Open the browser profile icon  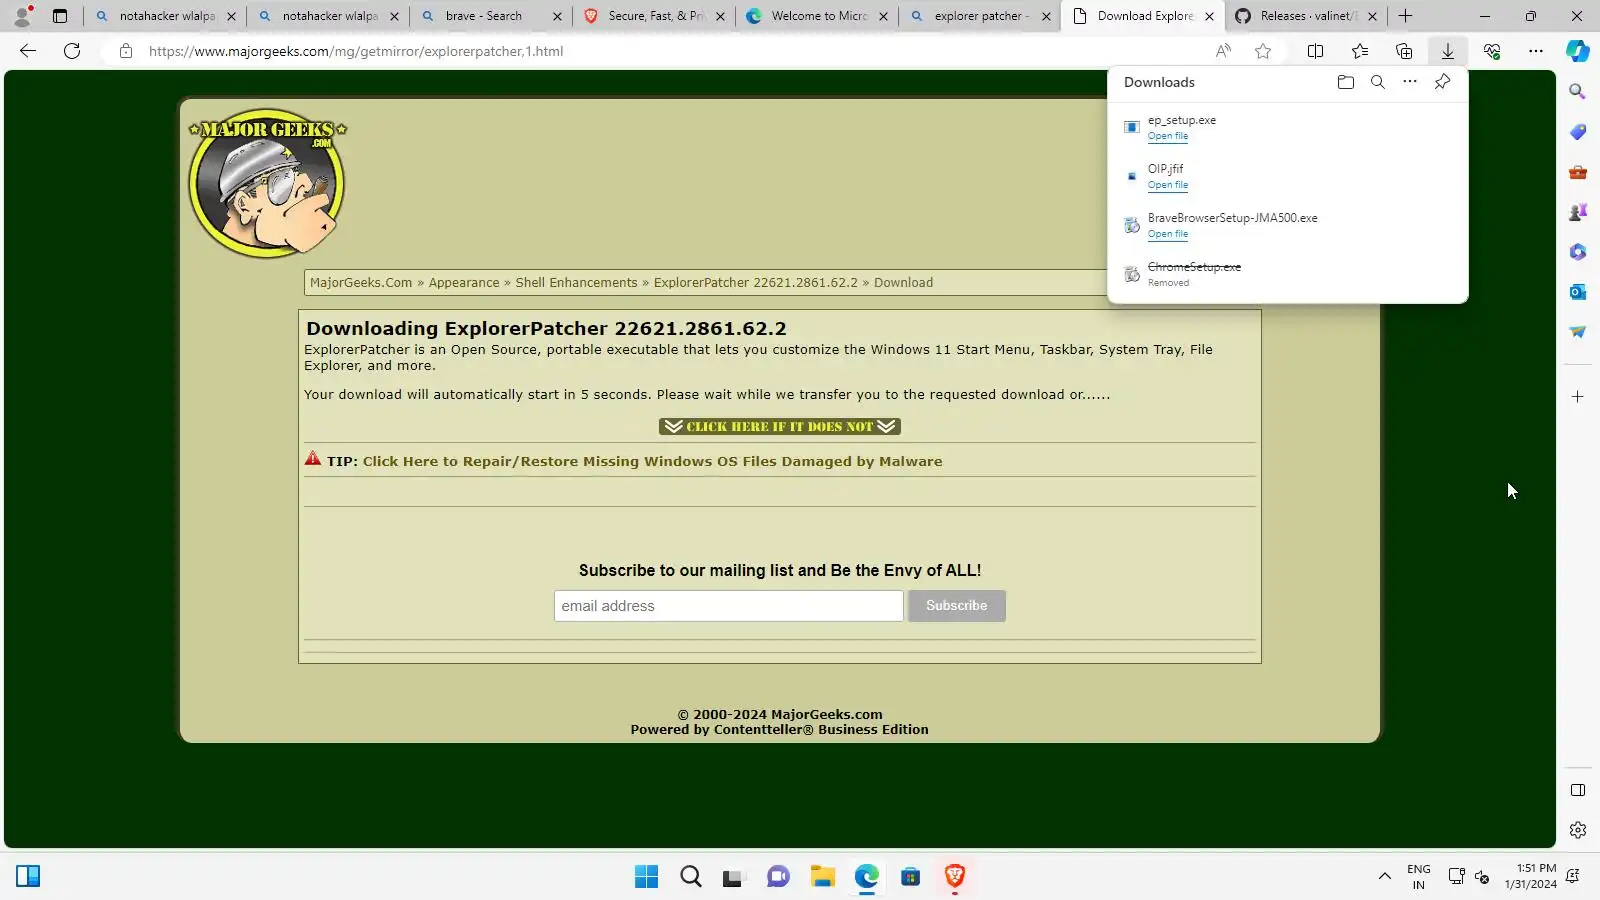tap(22, 16)
